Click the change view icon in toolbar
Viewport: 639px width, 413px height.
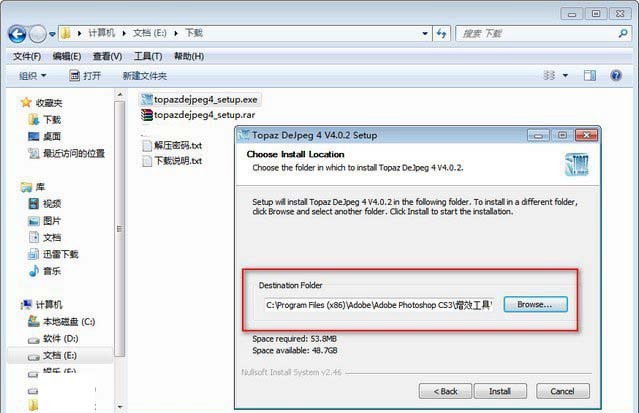coord(549,75)
